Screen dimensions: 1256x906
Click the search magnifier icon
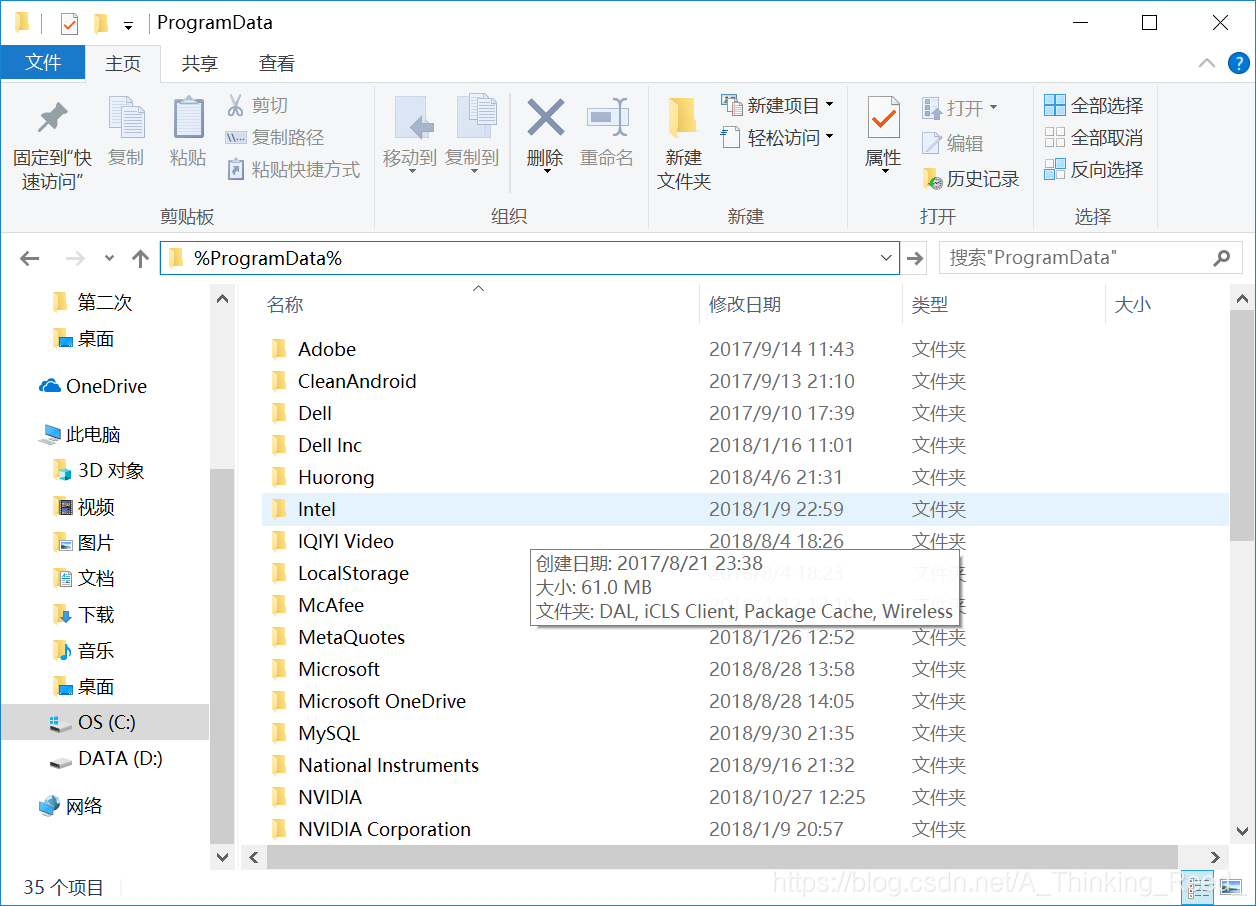pos(1221,257)
